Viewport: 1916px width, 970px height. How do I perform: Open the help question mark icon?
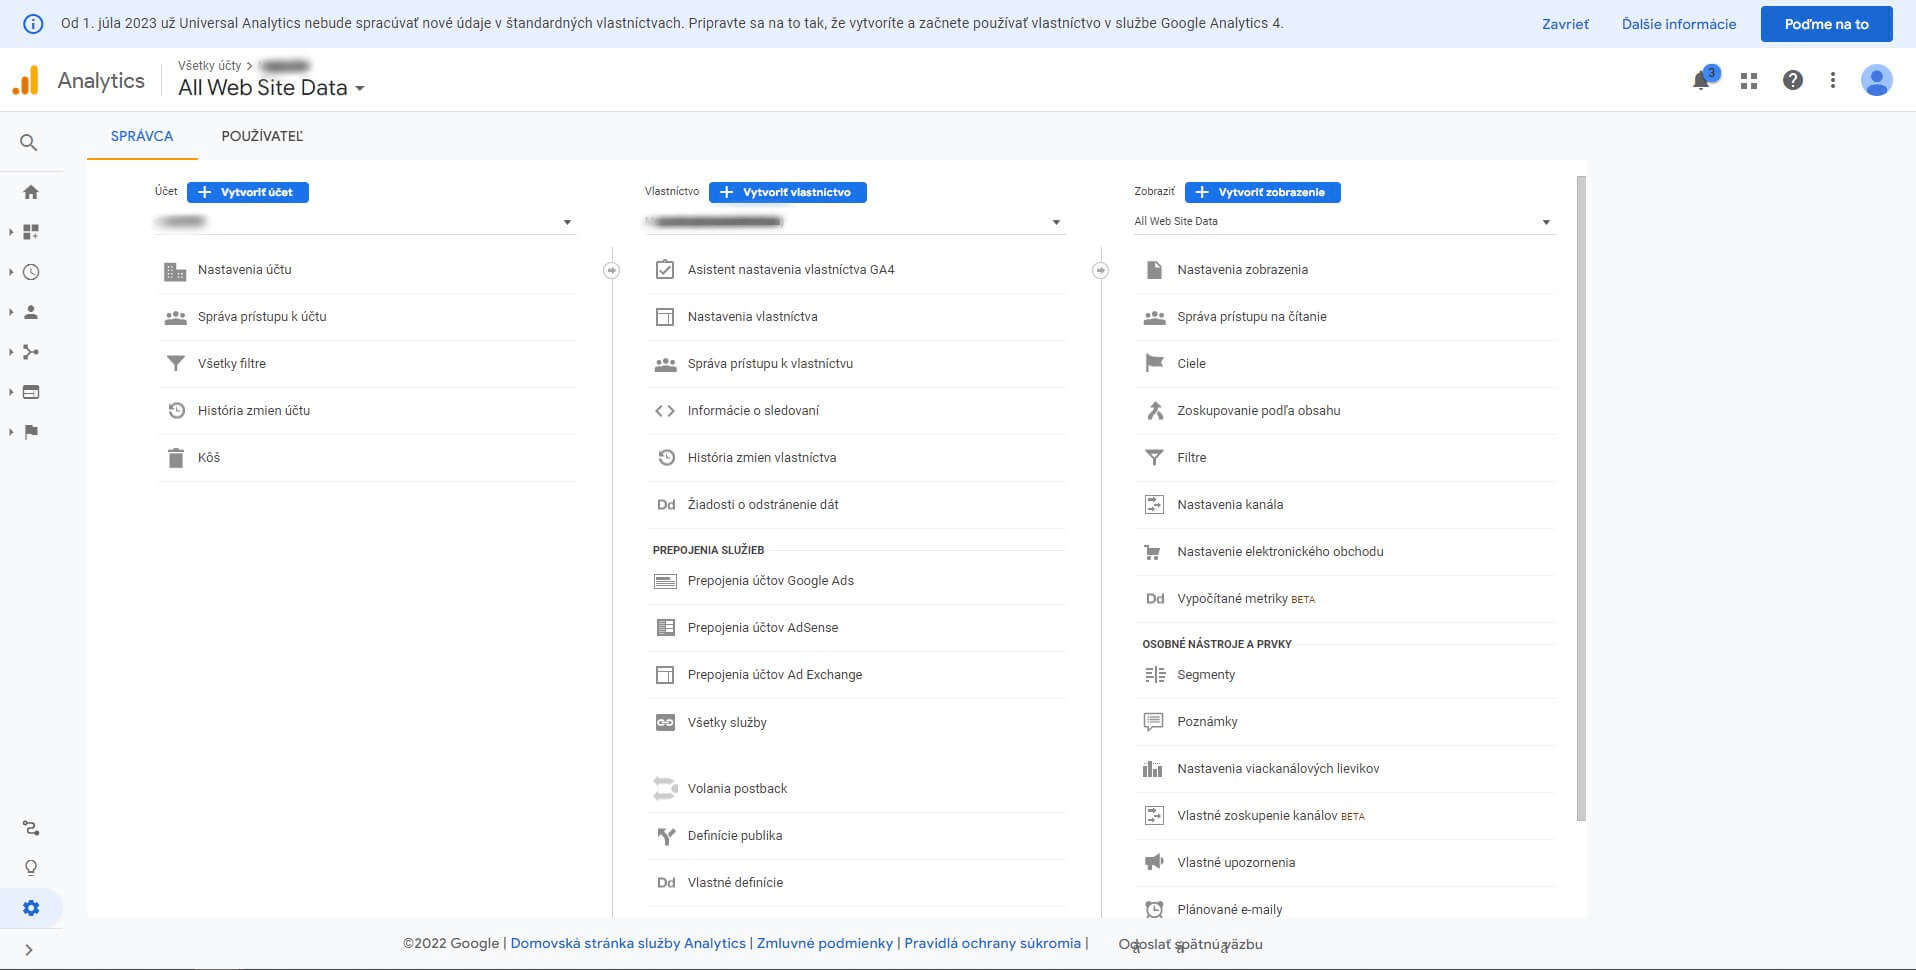click(1793, 80)
